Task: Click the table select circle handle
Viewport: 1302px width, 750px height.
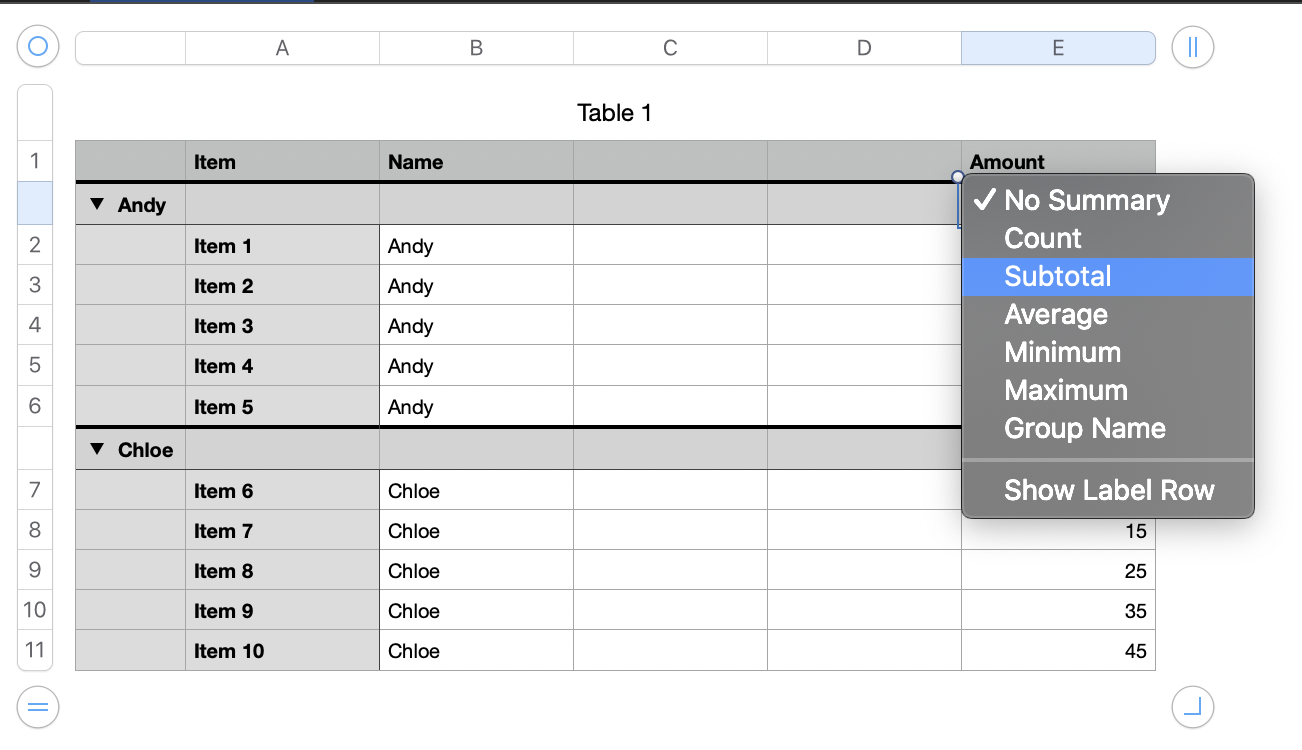Action: click(x=38, y=47)
